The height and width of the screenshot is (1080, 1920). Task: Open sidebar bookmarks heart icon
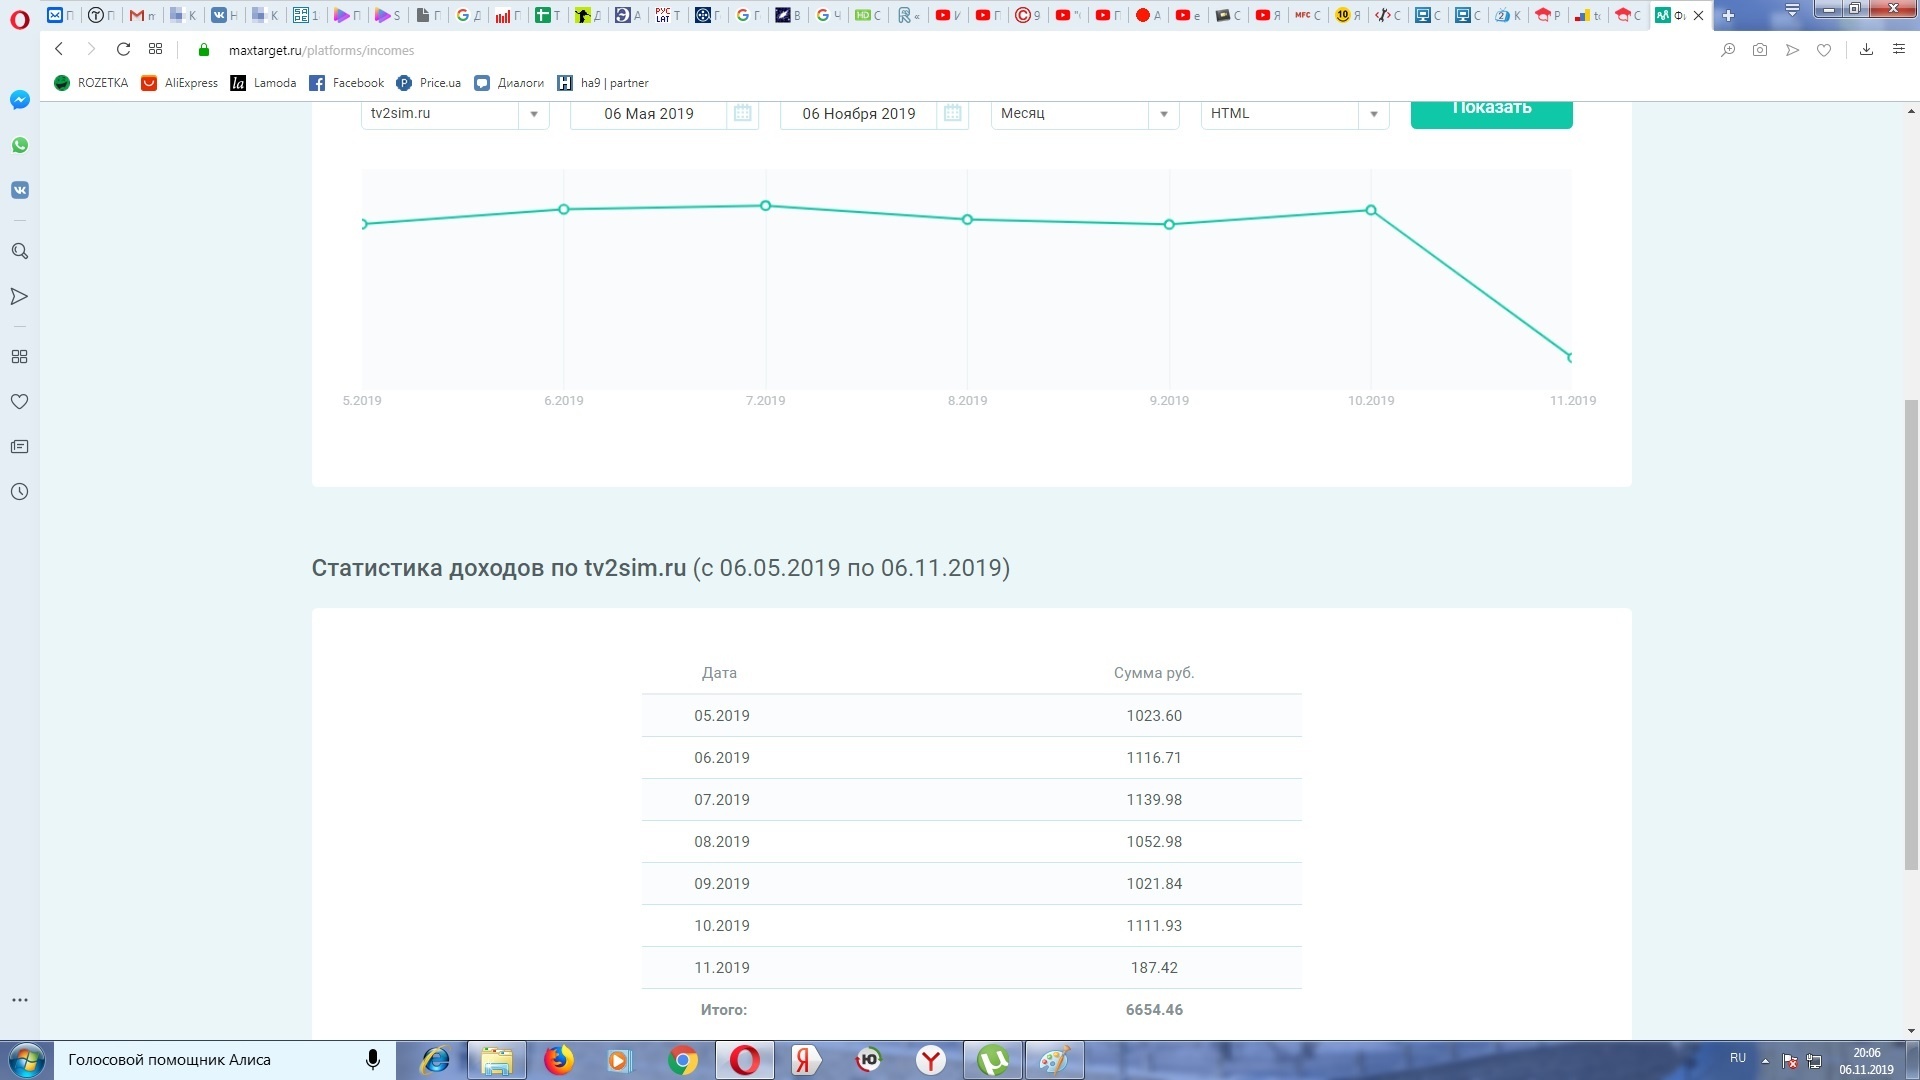point(19,402)
